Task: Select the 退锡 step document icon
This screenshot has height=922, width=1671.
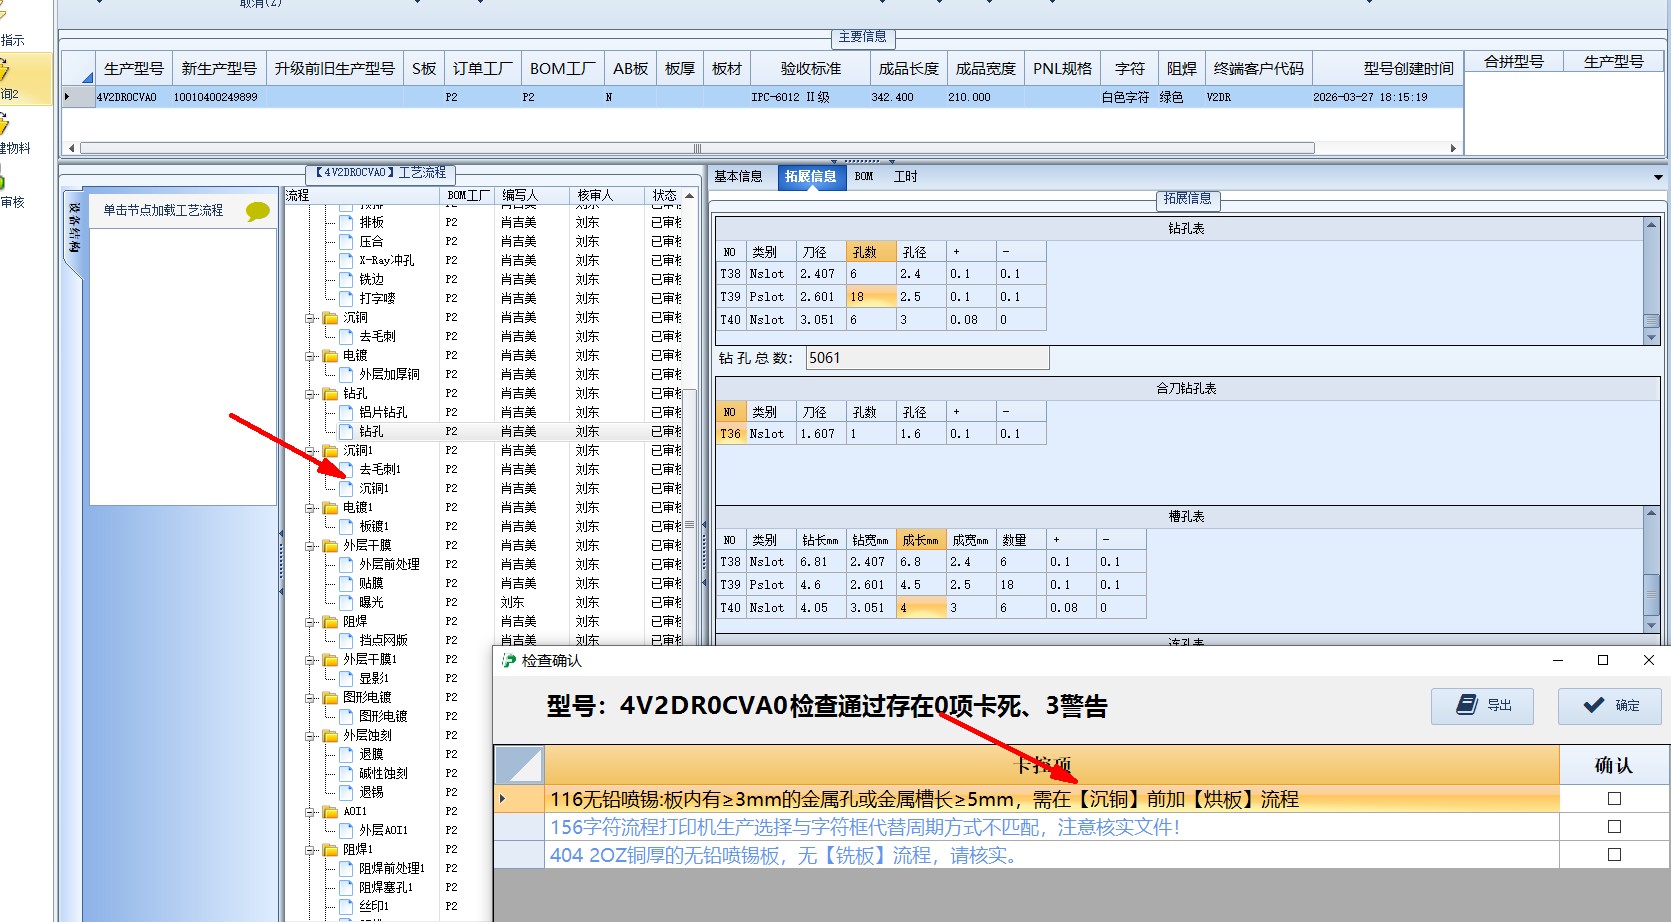Action: 346,793
